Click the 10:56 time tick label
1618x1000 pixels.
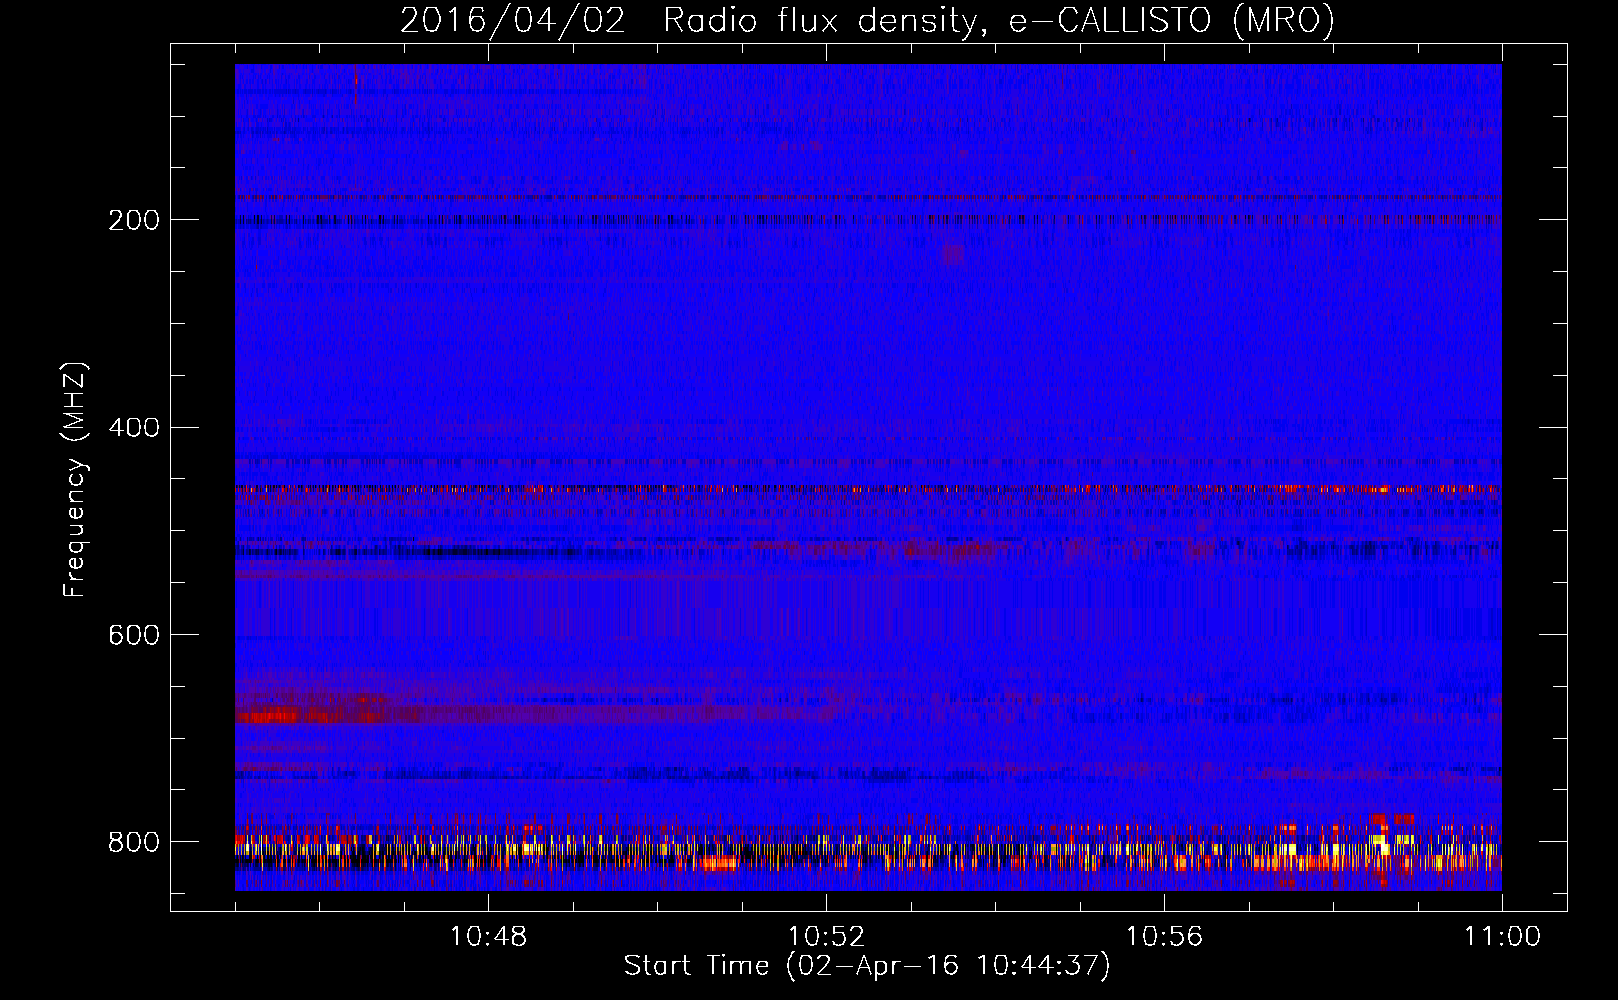[x=1164, y=937]
